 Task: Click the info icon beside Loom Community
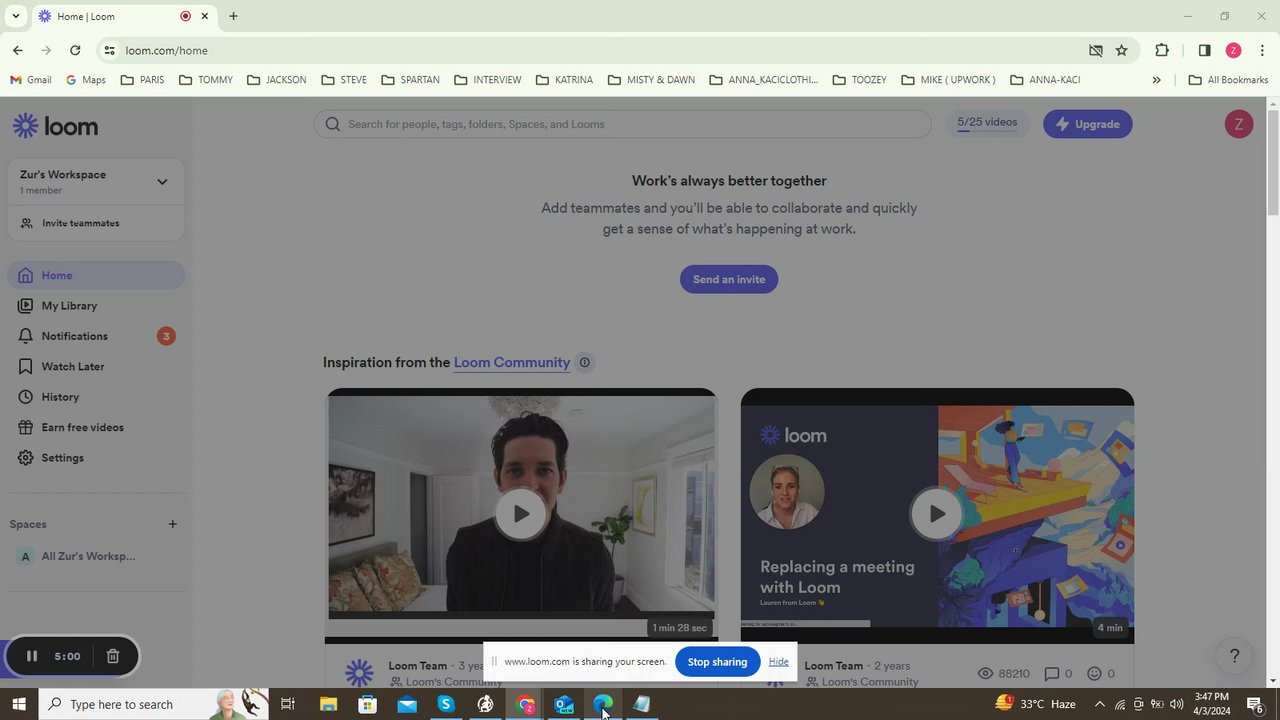click(x=585, y=362)
